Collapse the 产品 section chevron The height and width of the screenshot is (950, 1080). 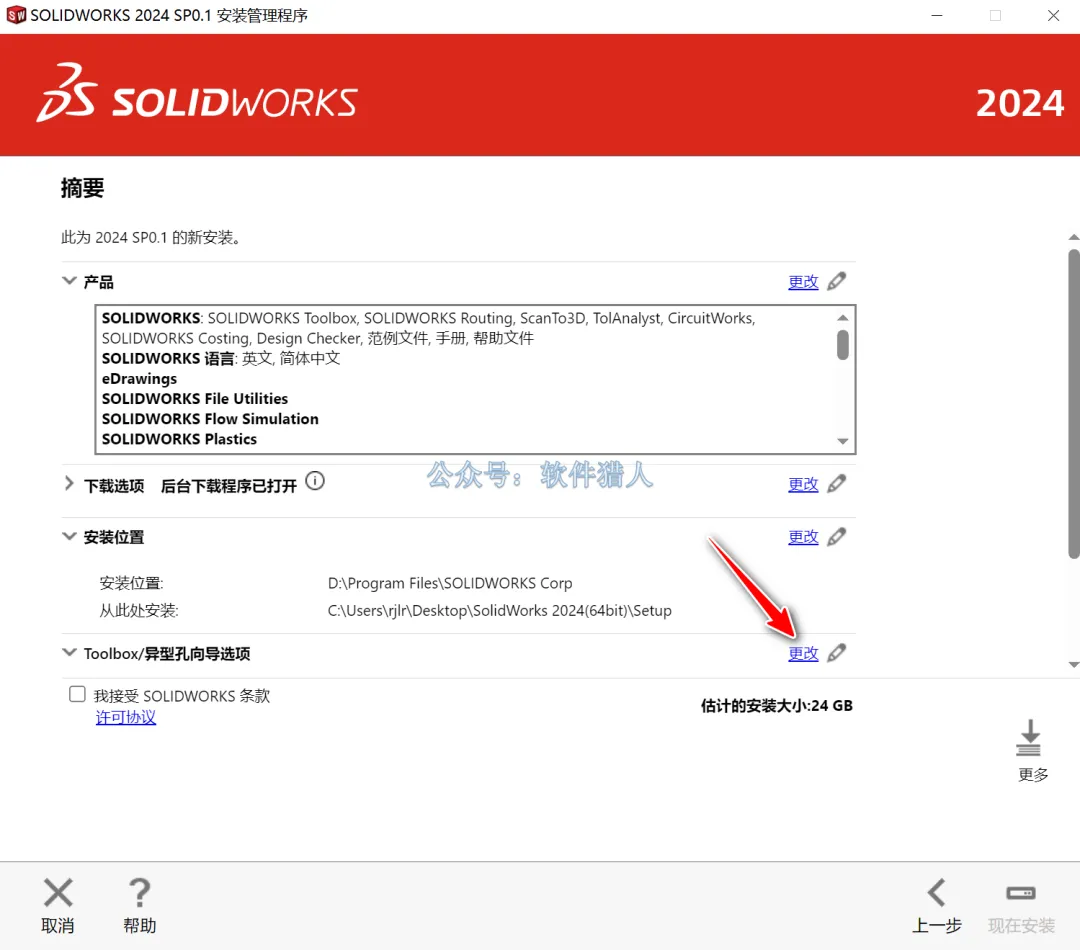point(69,280)
